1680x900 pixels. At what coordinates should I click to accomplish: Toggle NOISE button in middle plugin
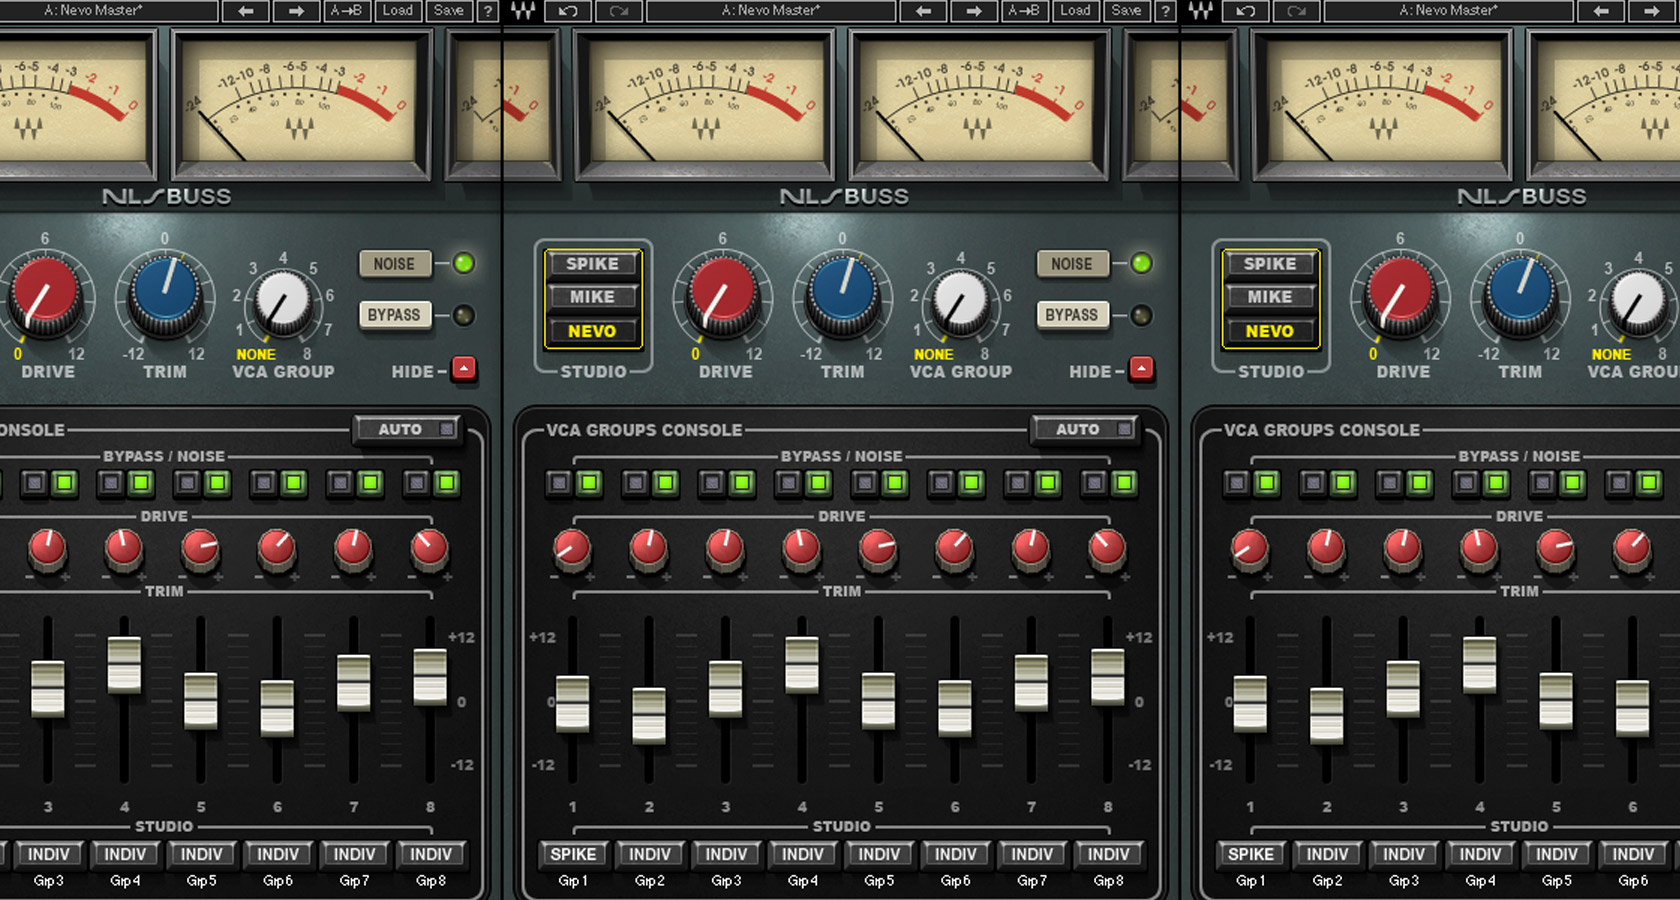(1071, 264)
